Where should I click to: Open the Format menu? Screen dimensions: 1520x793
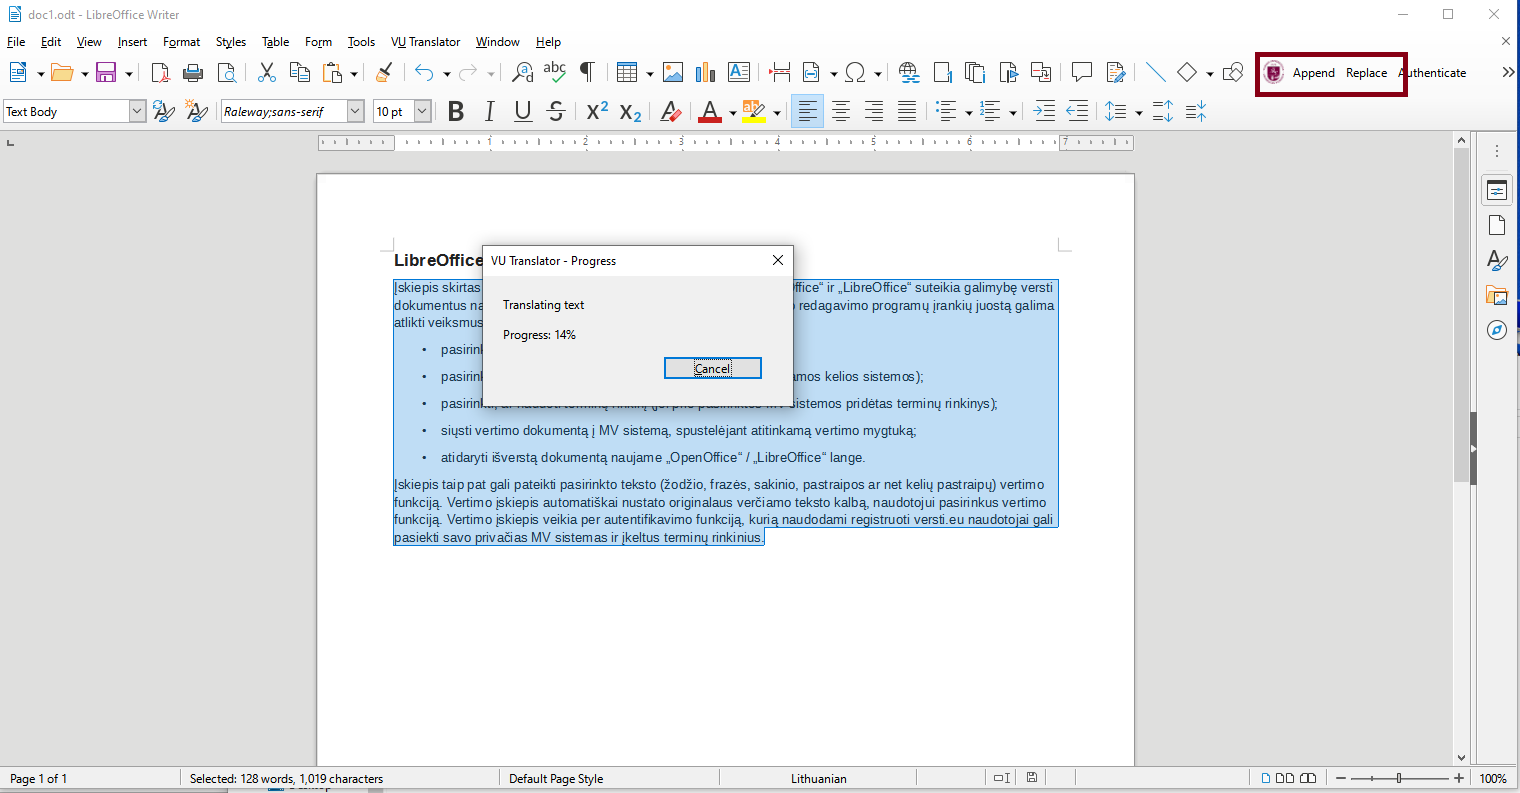(182, 42)
